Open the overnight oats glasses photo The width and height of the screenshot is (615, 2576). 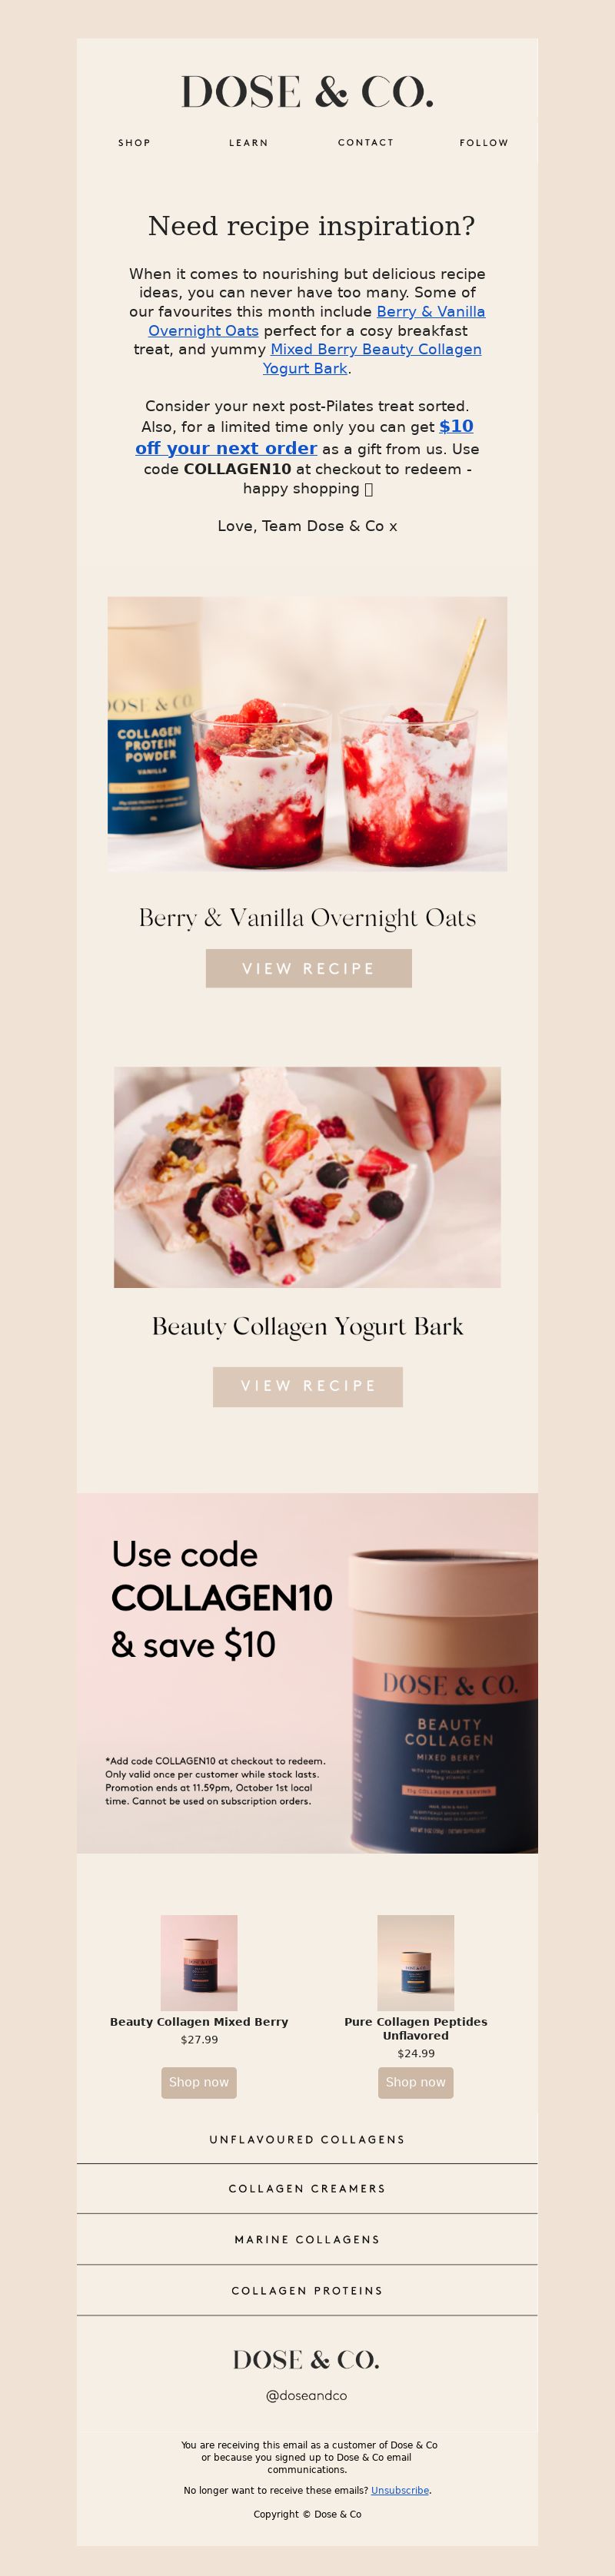307,734
